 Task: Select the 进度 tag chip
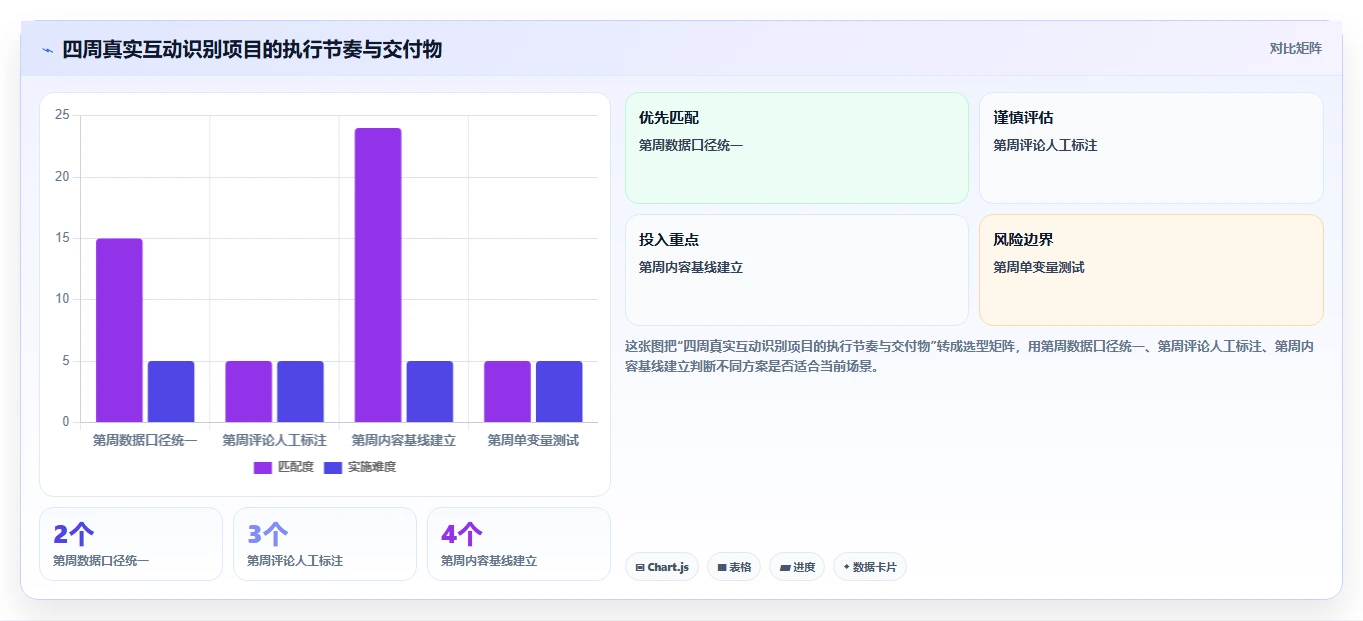click(797, 567)
